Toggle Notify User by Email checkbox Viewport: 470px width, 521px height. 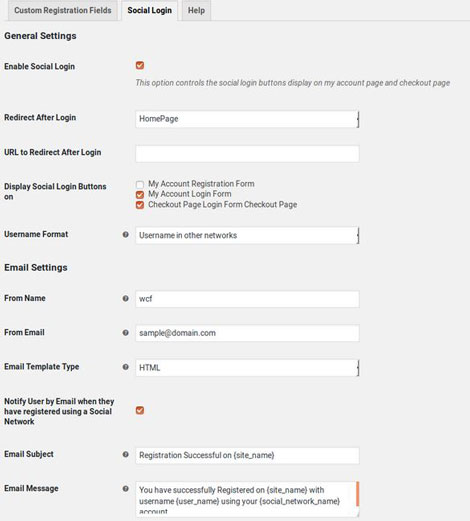140,410
